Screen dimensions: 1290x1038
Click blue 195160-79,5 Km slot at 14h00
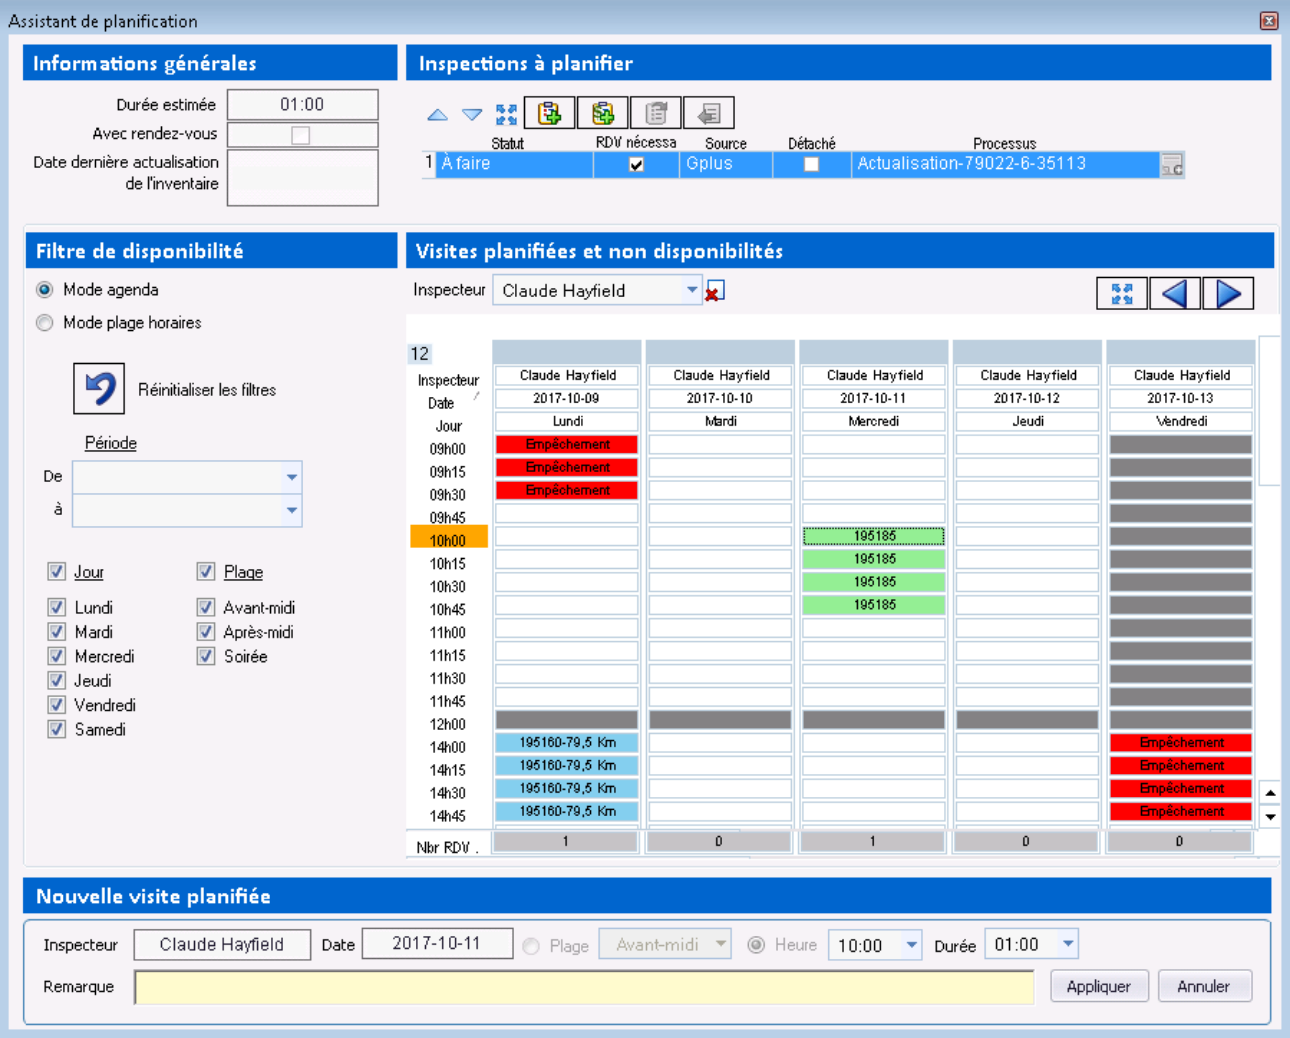point(567,742)
